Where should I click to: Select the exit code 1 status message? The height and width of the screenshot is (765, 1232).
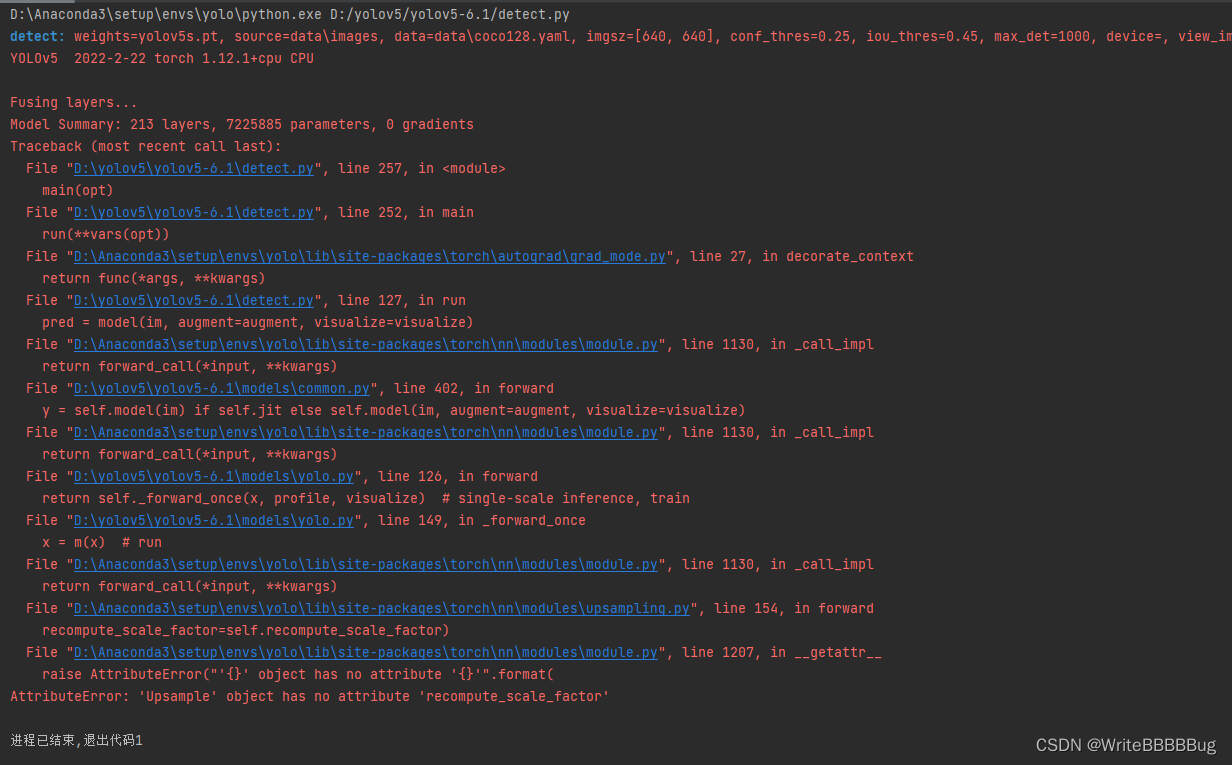click(x=76, y=740)
